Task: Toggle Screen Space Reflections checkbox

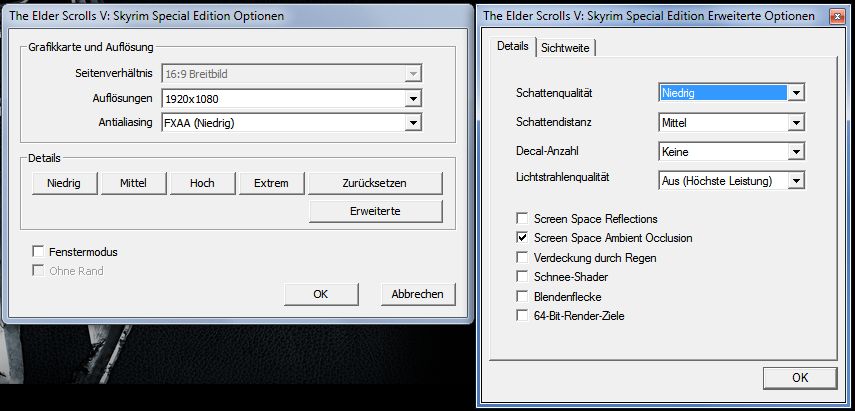Action: [521, 219]
